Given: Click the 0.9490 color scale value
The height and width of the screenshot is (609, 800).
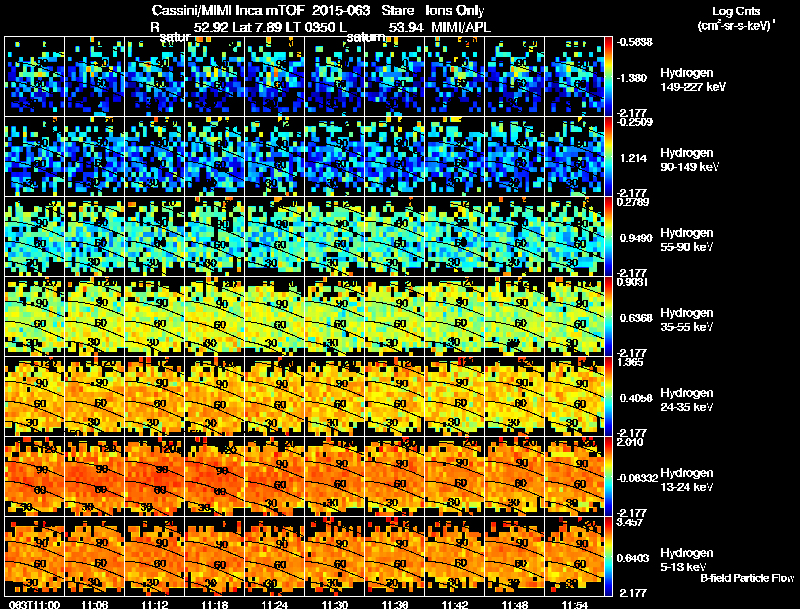Looking at the screenshot, I should coord(636,238).
